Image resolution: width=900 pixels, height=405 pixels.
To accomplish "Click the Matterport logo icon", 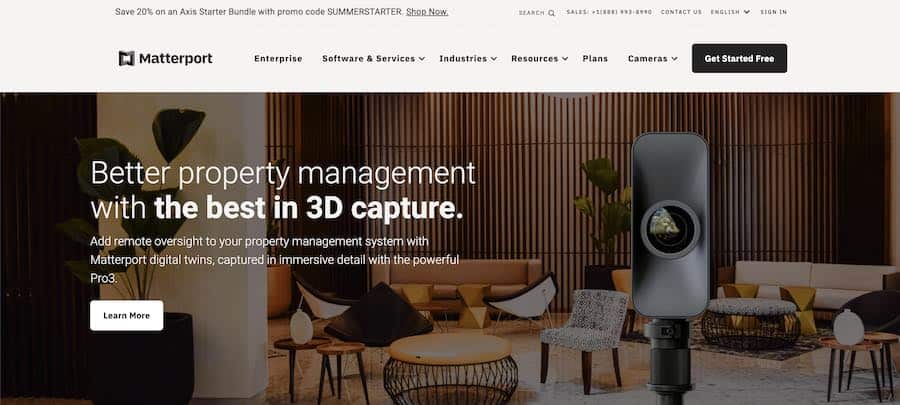I will point(126,58).
